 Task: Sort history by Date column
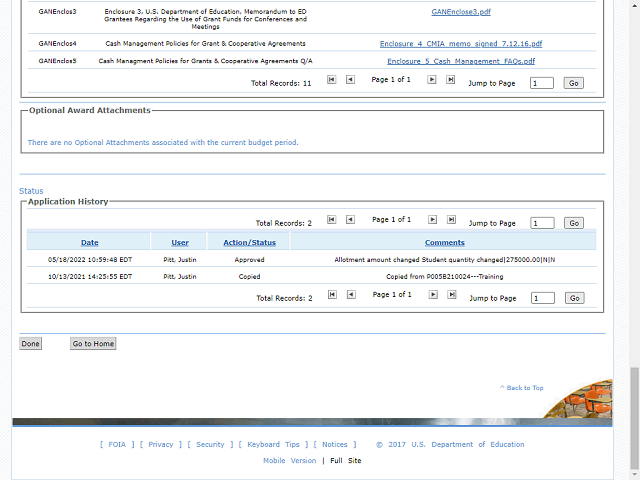(x=89, y=242)
